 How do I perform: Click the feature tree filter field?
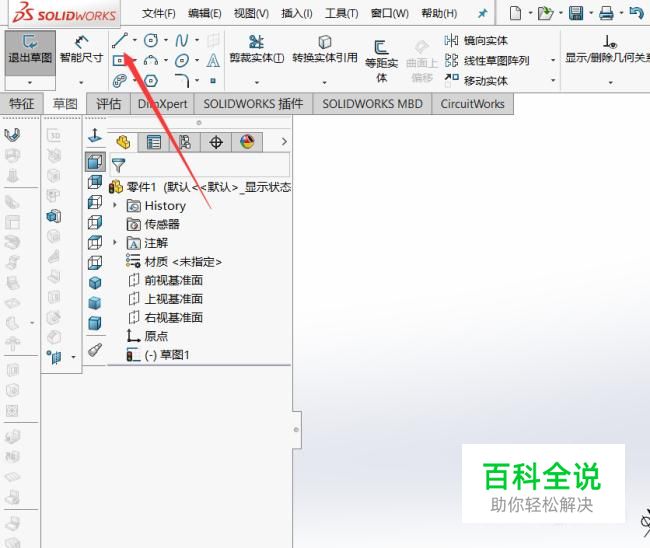coord(200,165)
